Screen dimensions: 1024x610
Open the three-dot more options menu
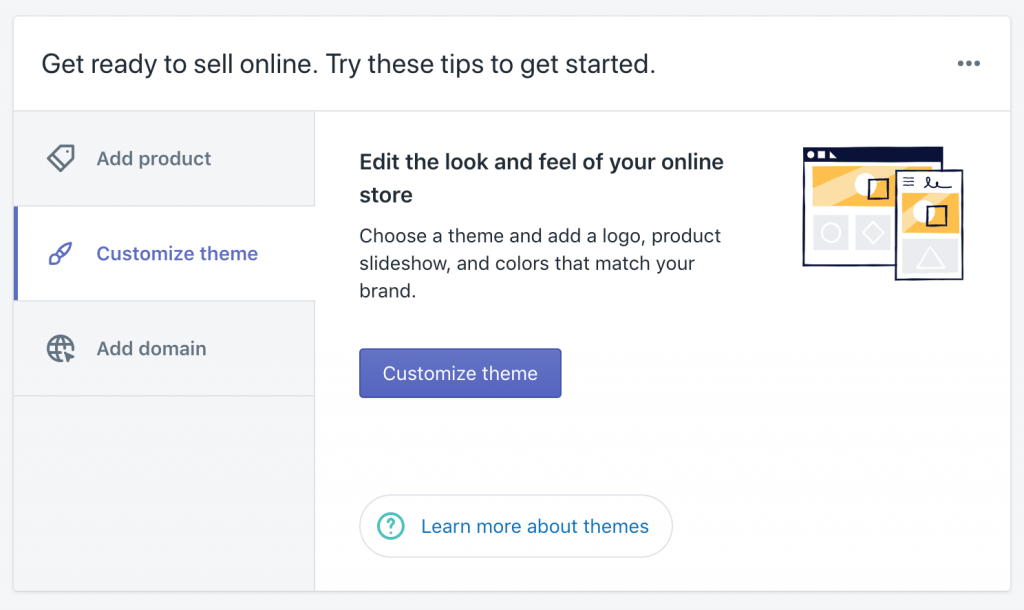click(x=968, y=63)
